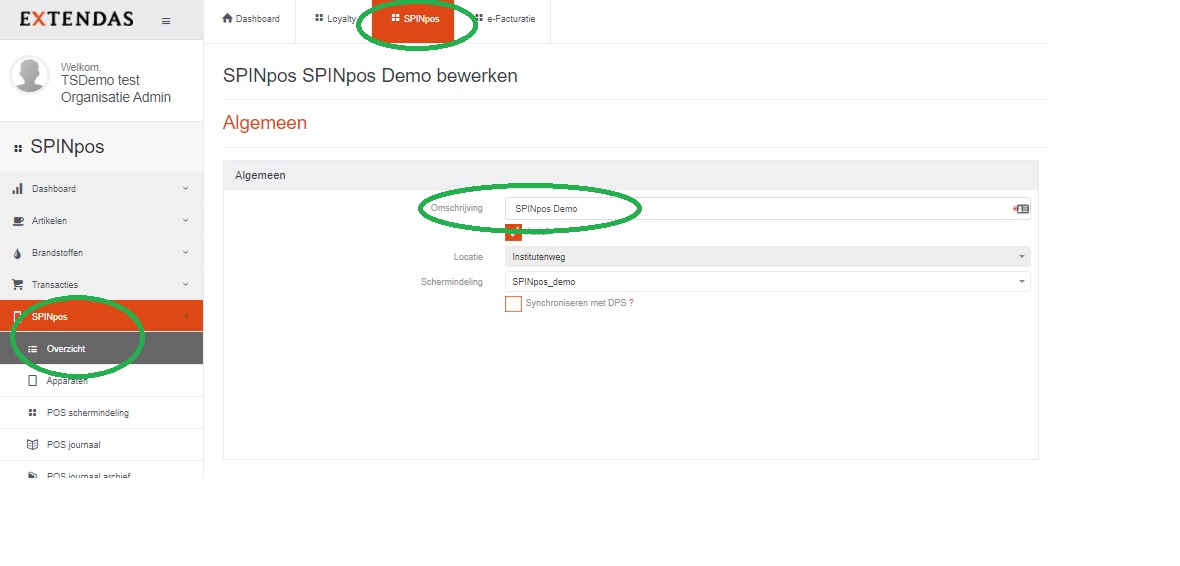Expand the Dashboard sidebar chevron

pos(185,188)
